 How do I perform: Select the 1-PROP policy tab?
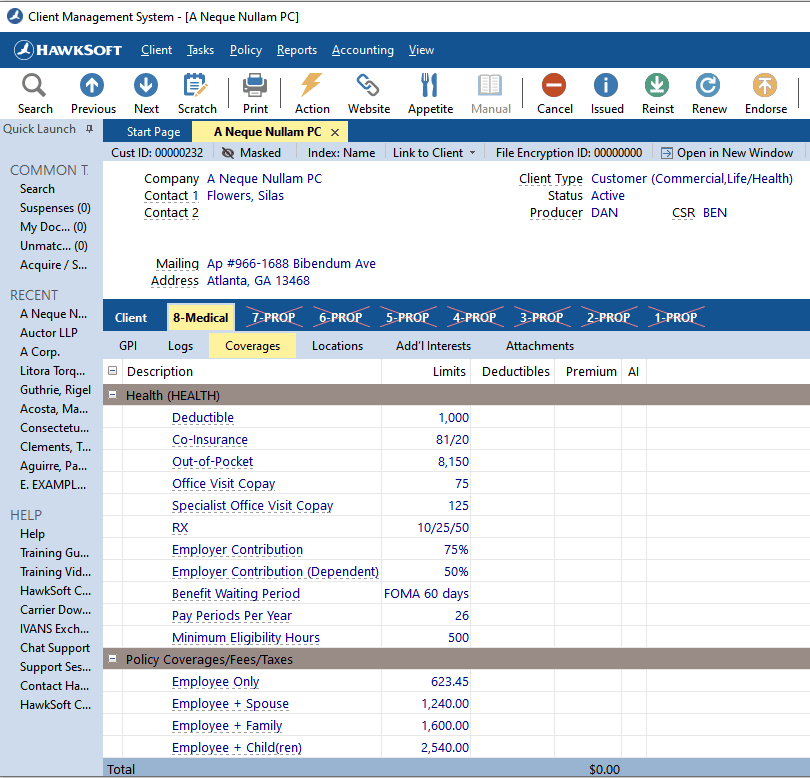tap(676, 317)
